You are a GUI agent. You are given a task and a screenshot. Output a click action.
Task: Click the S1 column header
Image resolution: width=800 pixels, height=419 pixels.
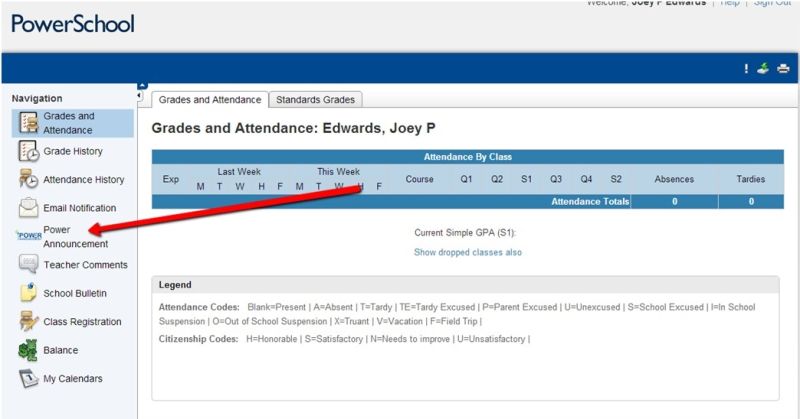527,179
